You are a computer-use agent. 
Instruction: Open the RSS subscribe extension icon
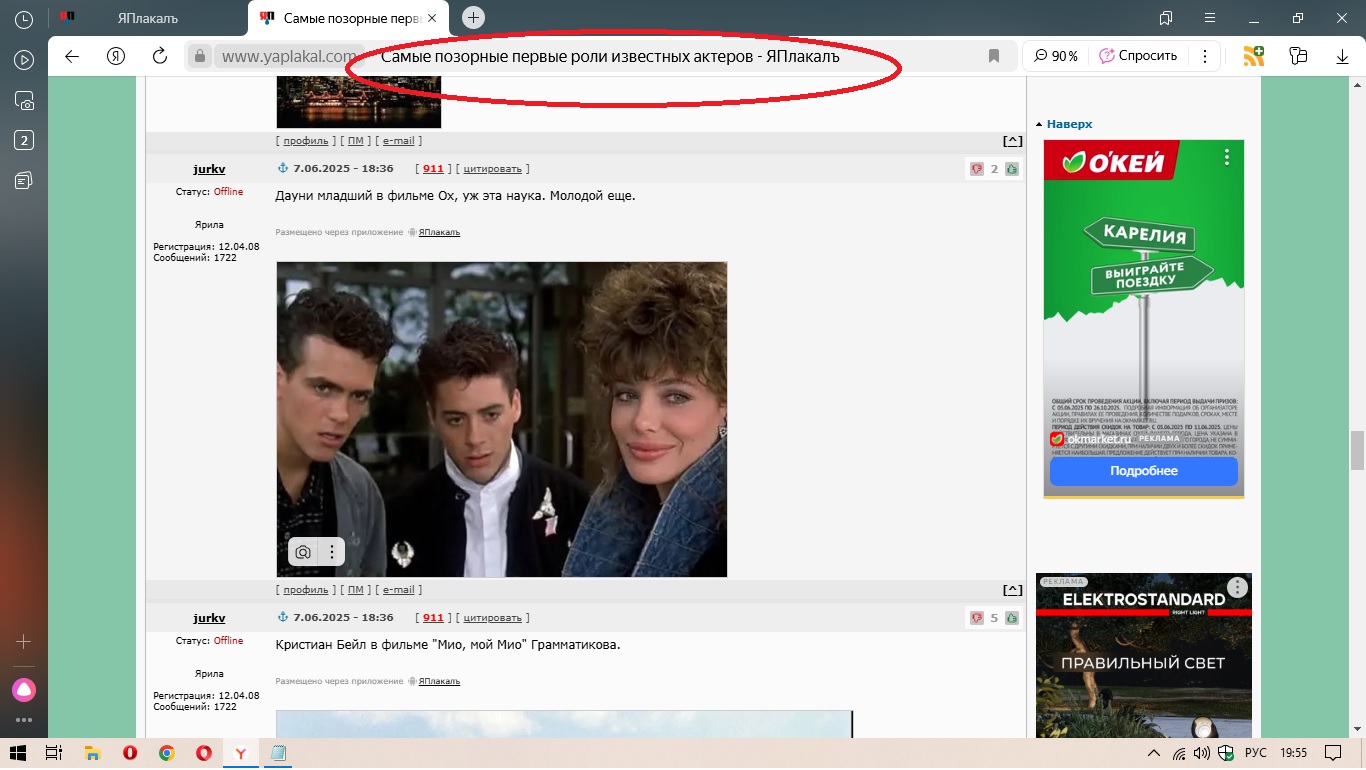click(1254, 56)
